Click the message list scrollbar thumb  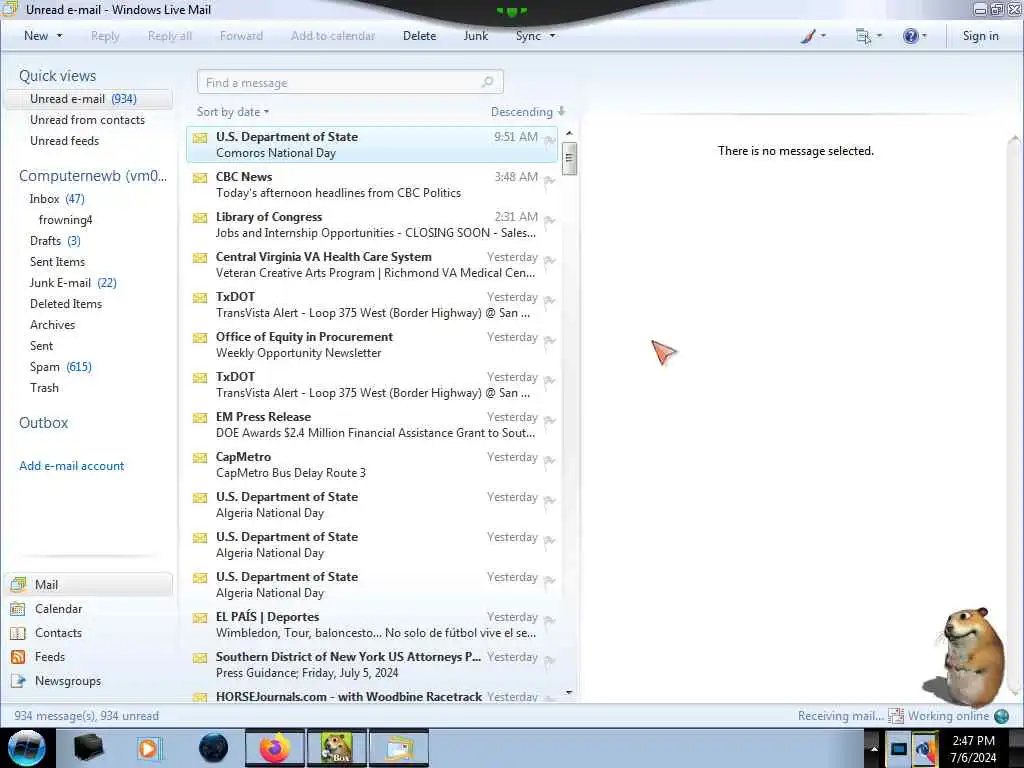[x=569, y=159]
